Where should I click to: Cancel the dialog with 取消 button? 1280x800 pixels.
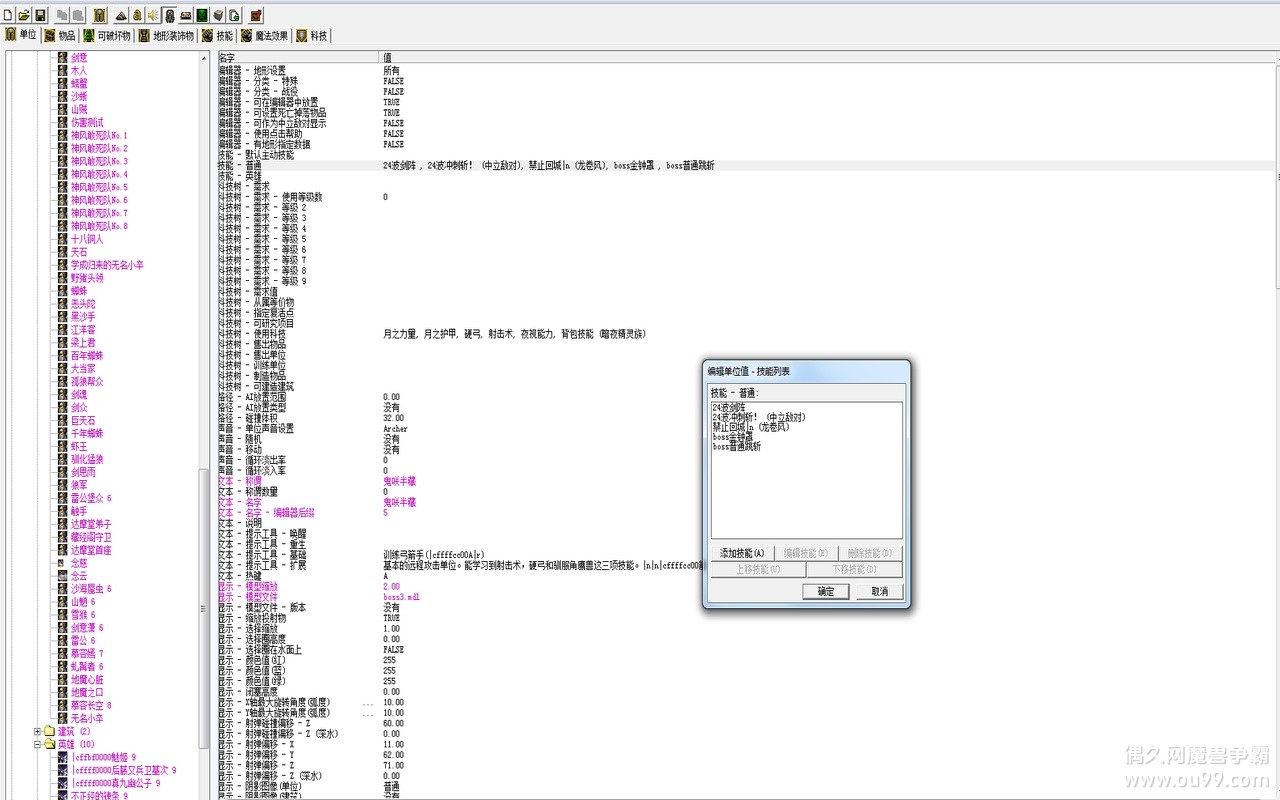(879, 591)
